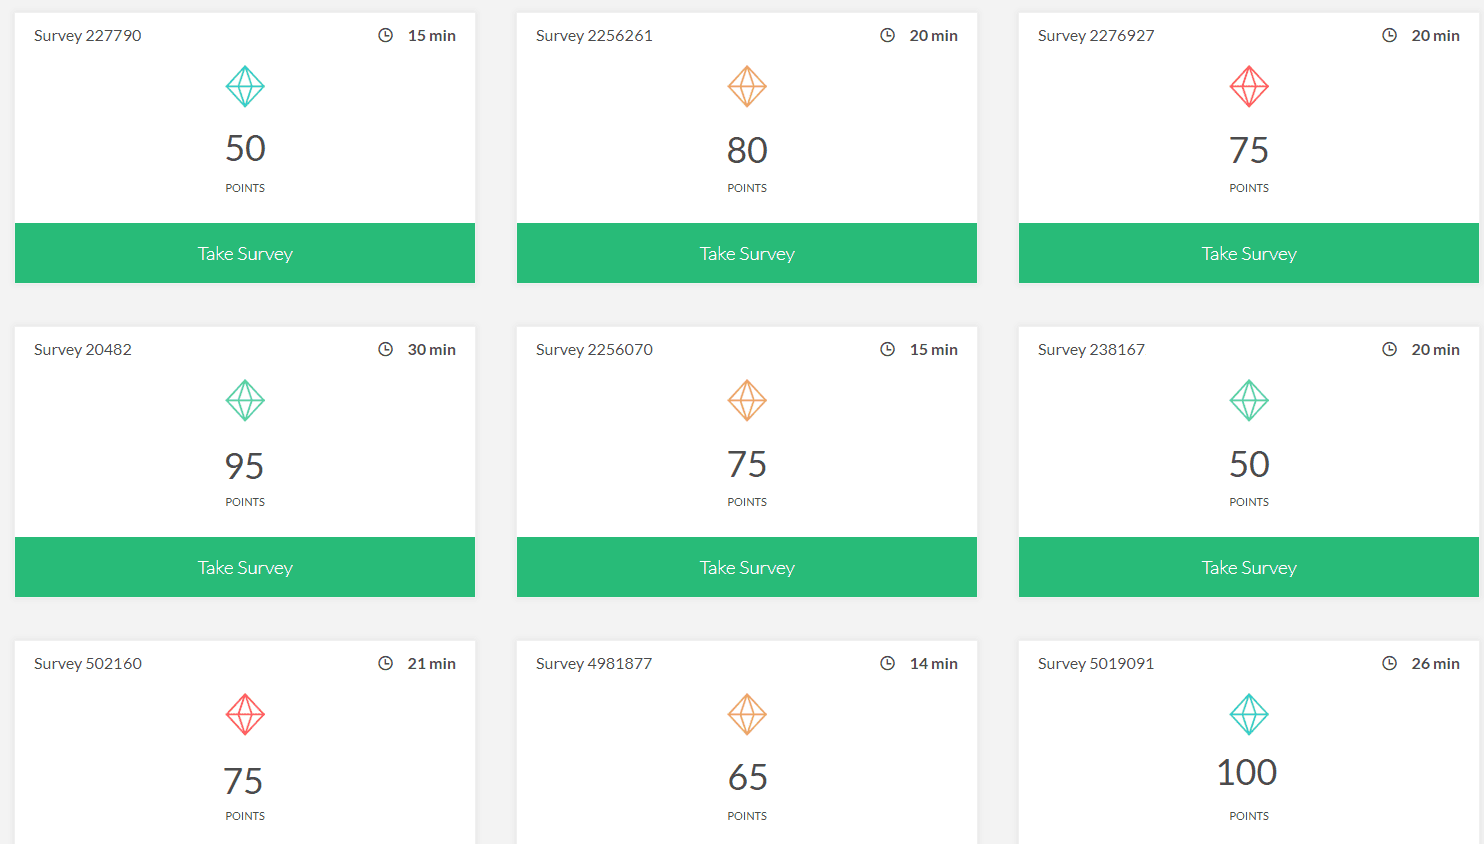The width and height of the screenshot is (1484, 844).
Task: Click the diamond icon on Survey 227790
Action: 245,86
